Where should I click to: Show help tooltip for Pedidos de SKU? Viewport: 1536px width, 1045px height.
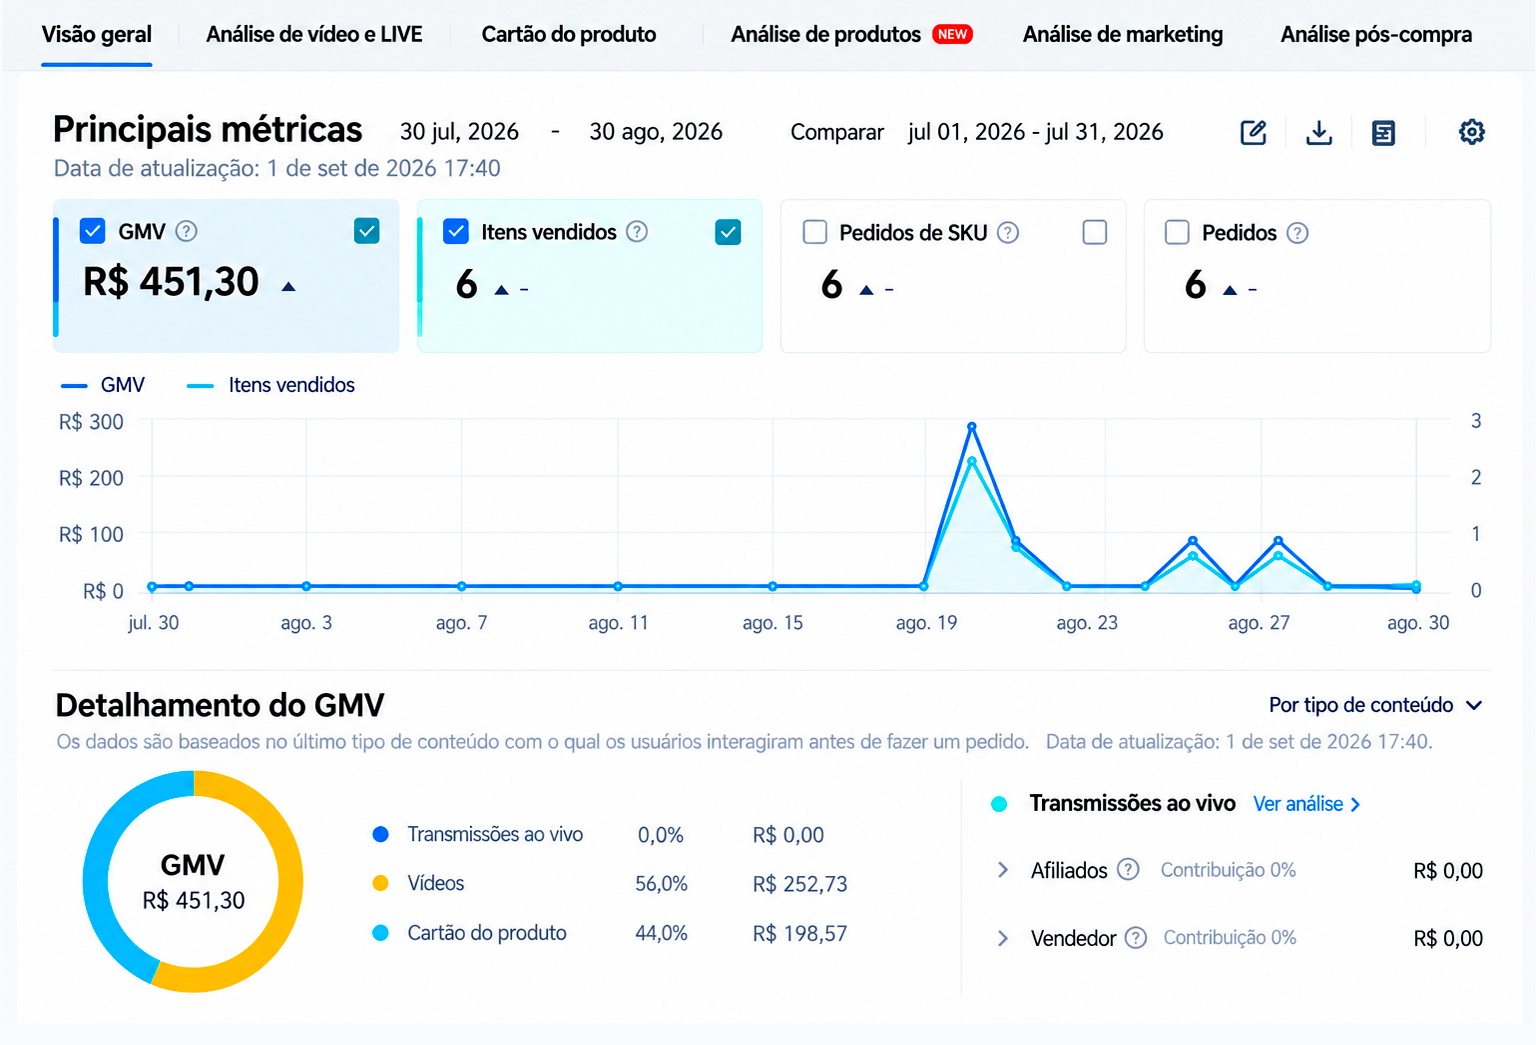(x=1008, y=232)
